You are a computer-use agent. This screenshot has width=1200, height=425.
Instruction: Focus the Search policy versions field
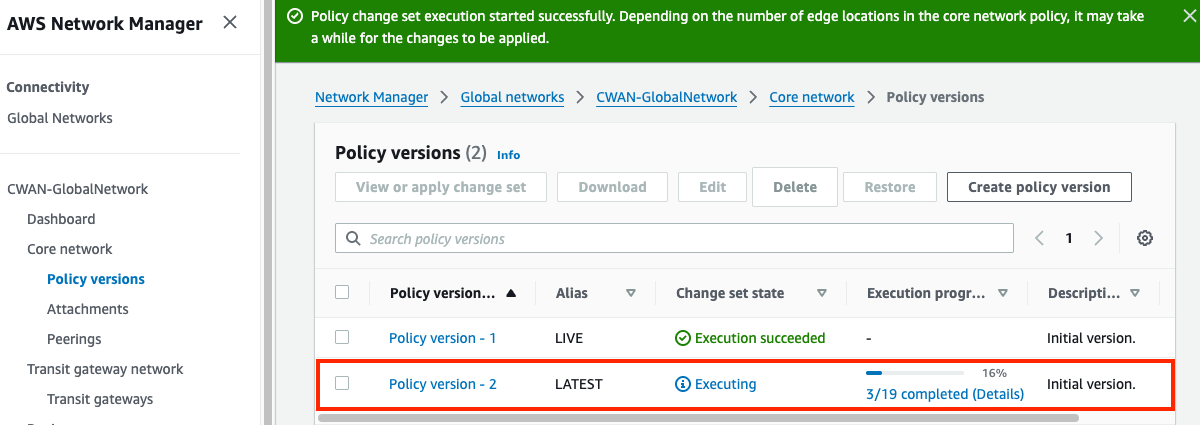pos(675,238)
